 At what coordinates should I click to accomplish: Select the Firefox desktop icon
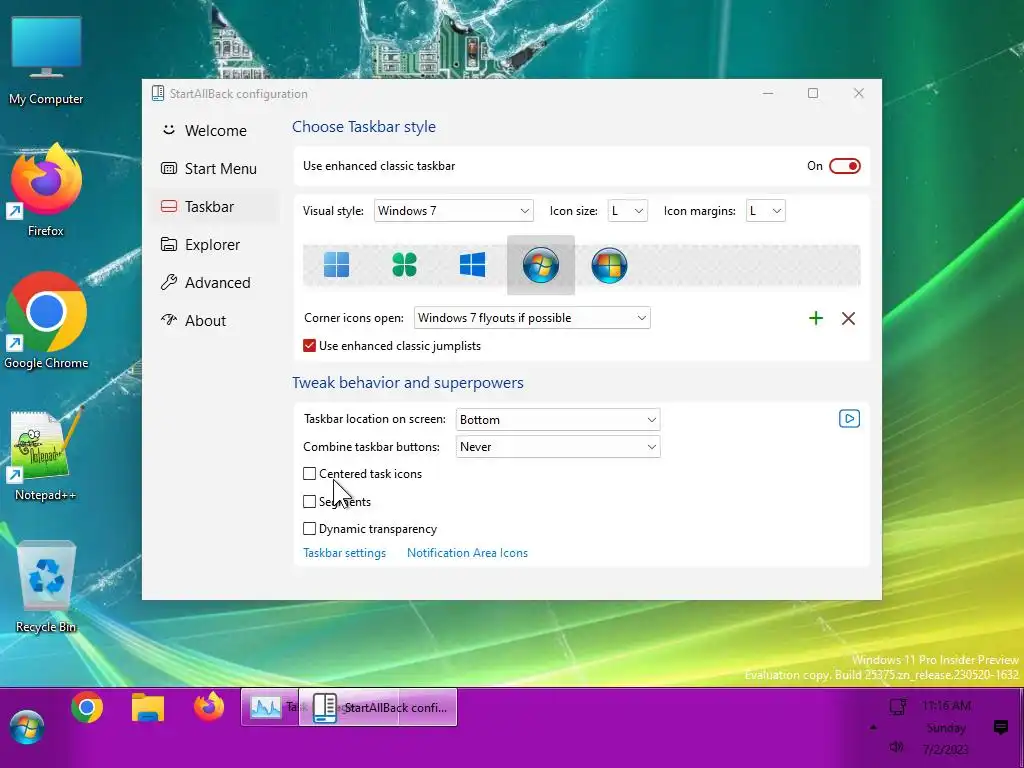[46, 190]
